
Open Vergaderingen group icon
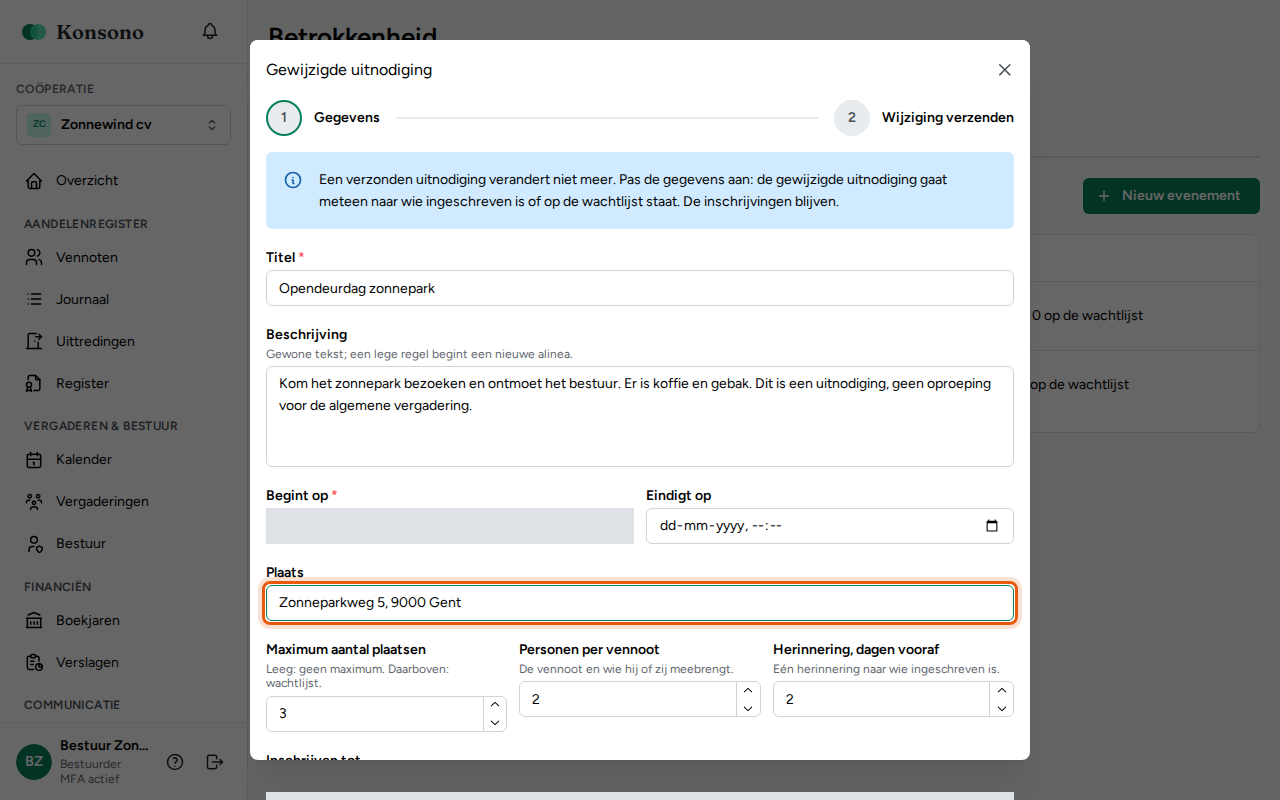tap(34, 502)
